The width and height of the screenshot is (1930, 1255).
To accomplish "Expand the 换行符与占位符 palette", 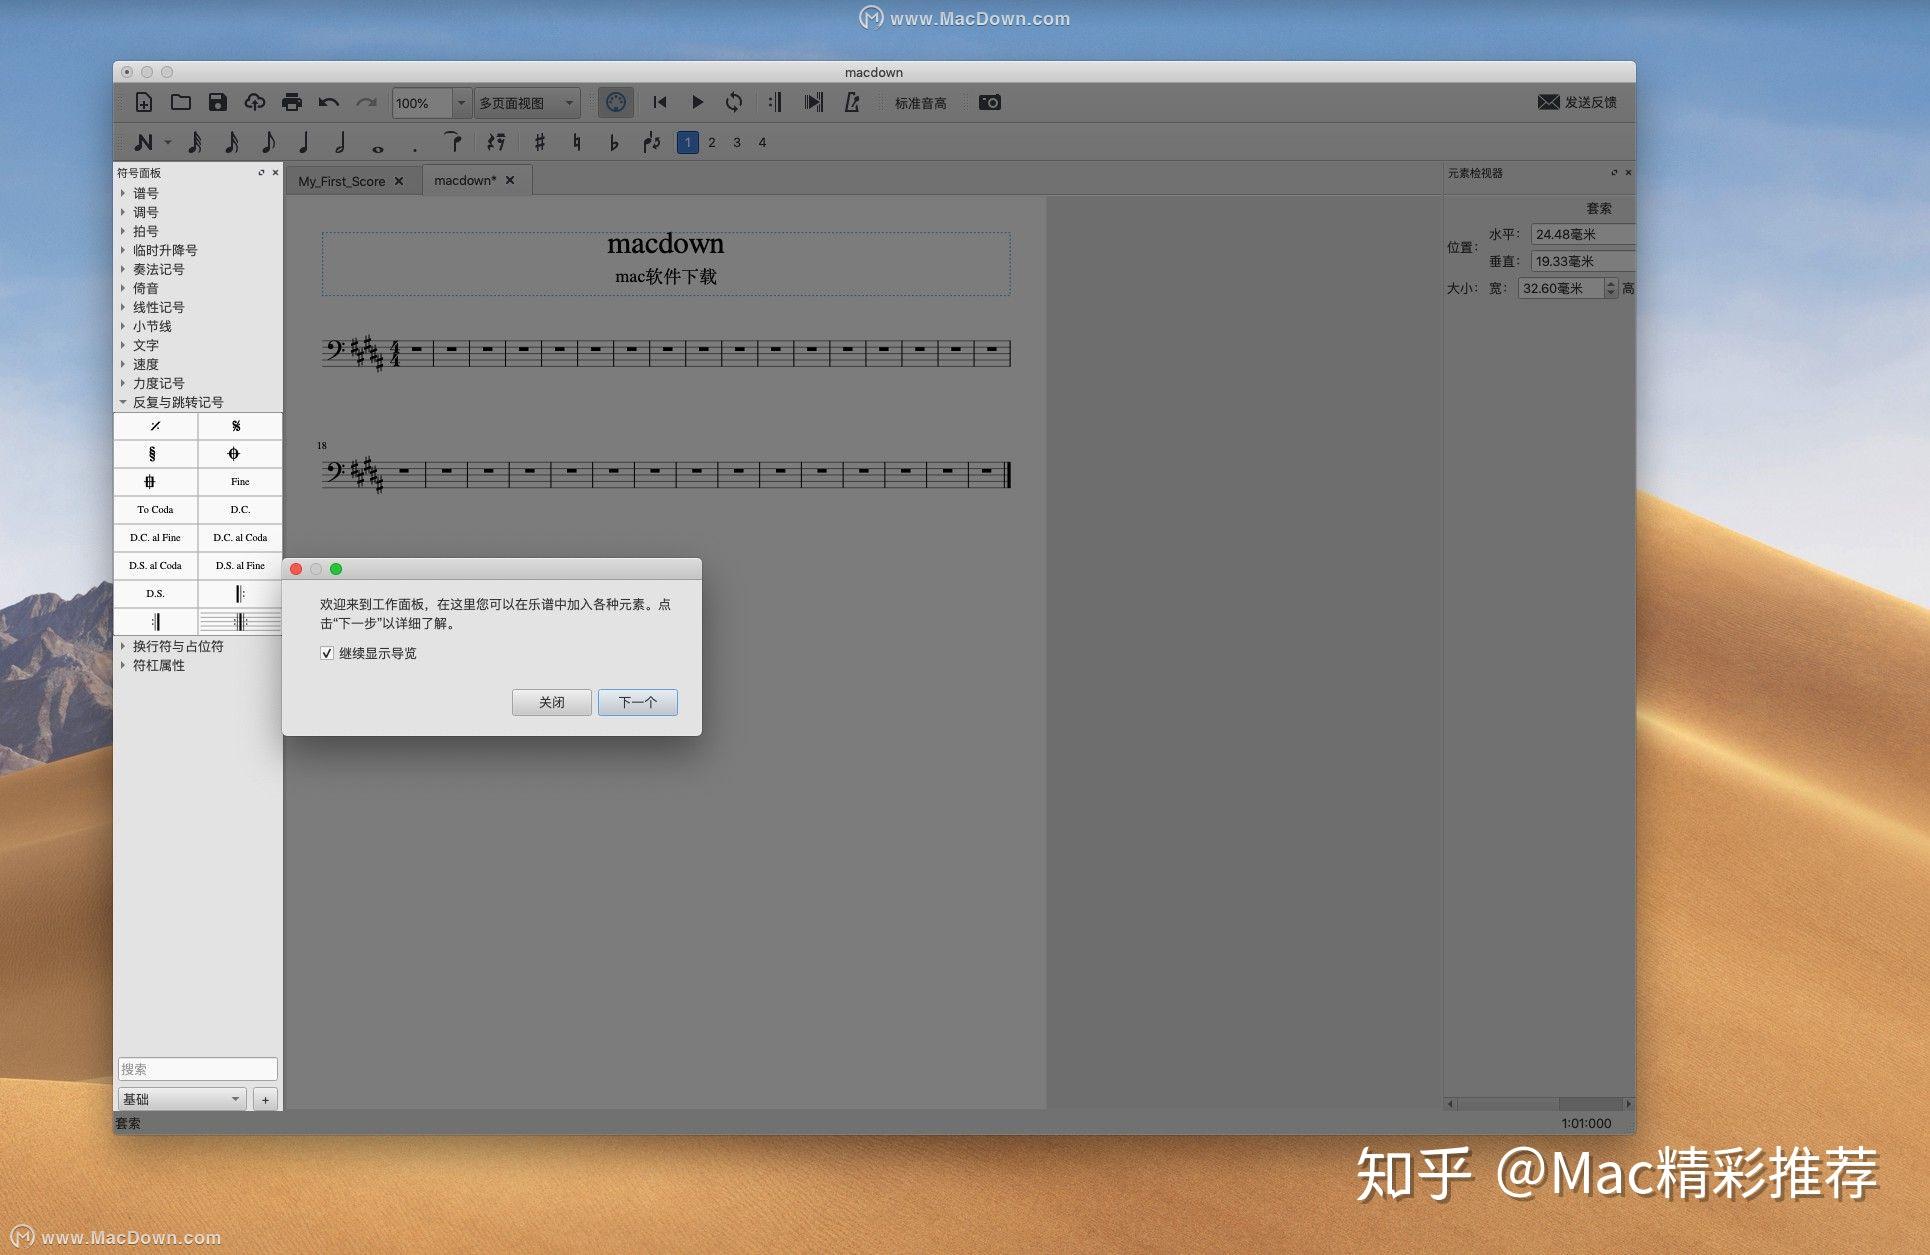I will click(x=123, y=646).
